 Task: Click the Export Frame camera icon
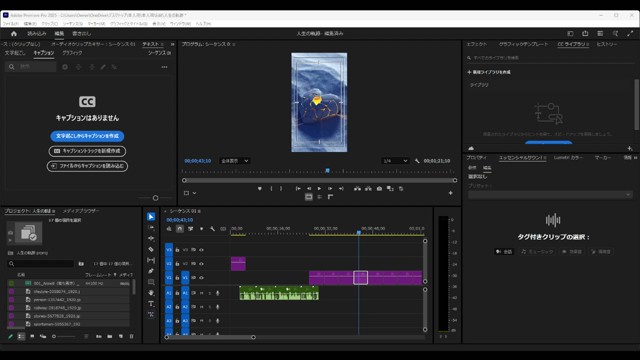pyautogui.click(x=379, y=189)
